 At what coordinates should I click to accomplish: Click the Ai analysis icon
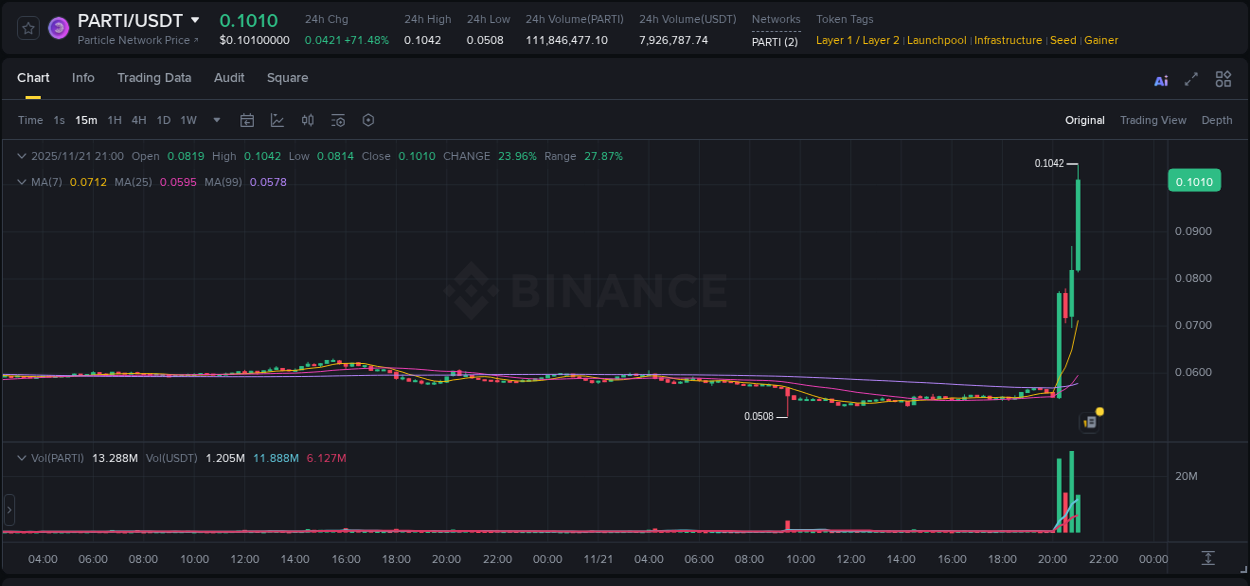pyautogui.click(x=1160, y=79)
